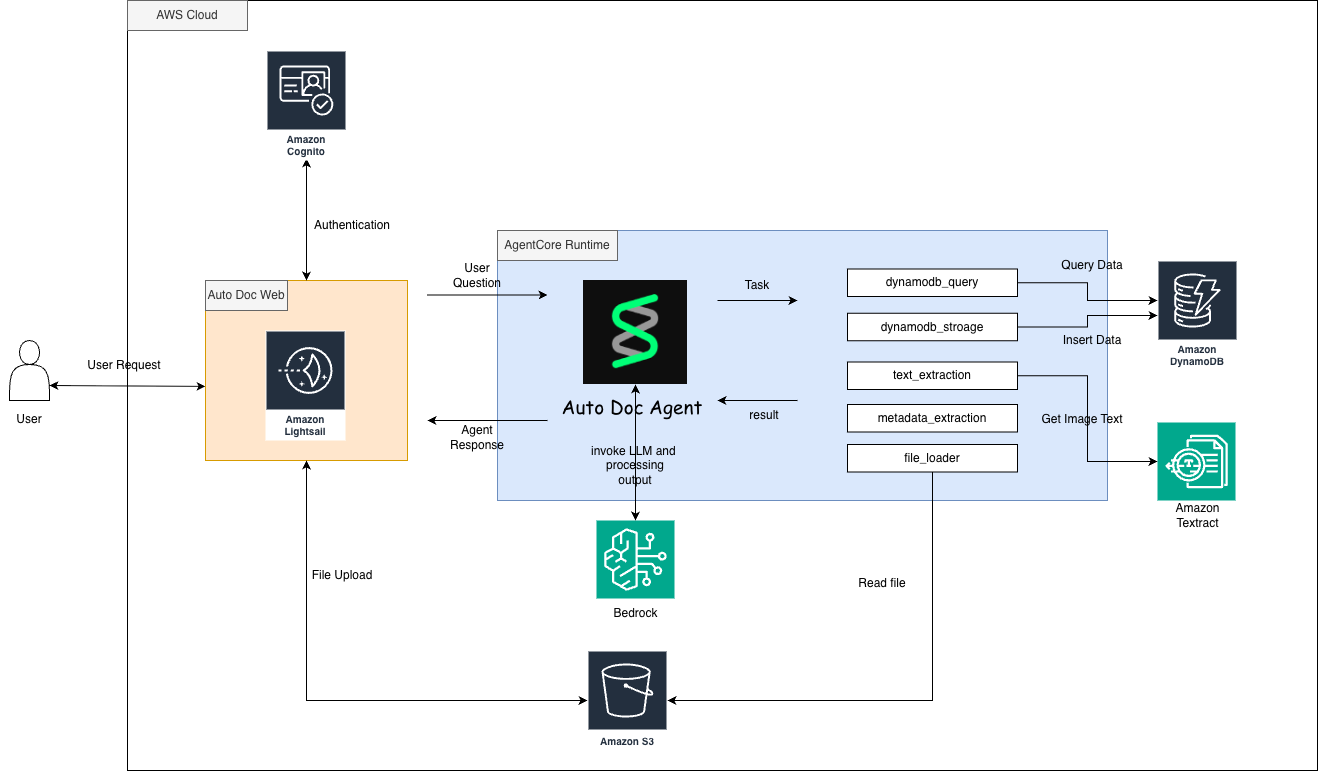Select the Read file label

[x=882, y=583]
